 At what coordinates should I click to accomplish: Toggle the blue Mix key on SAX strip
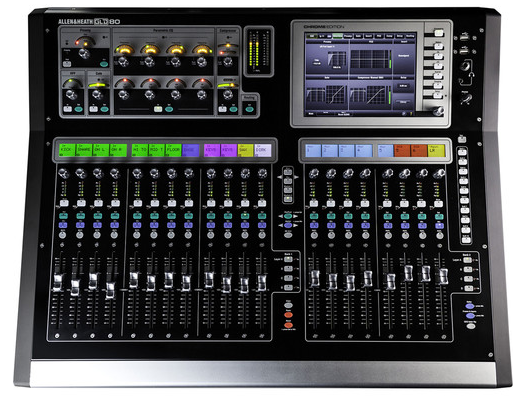pos(245,225)
